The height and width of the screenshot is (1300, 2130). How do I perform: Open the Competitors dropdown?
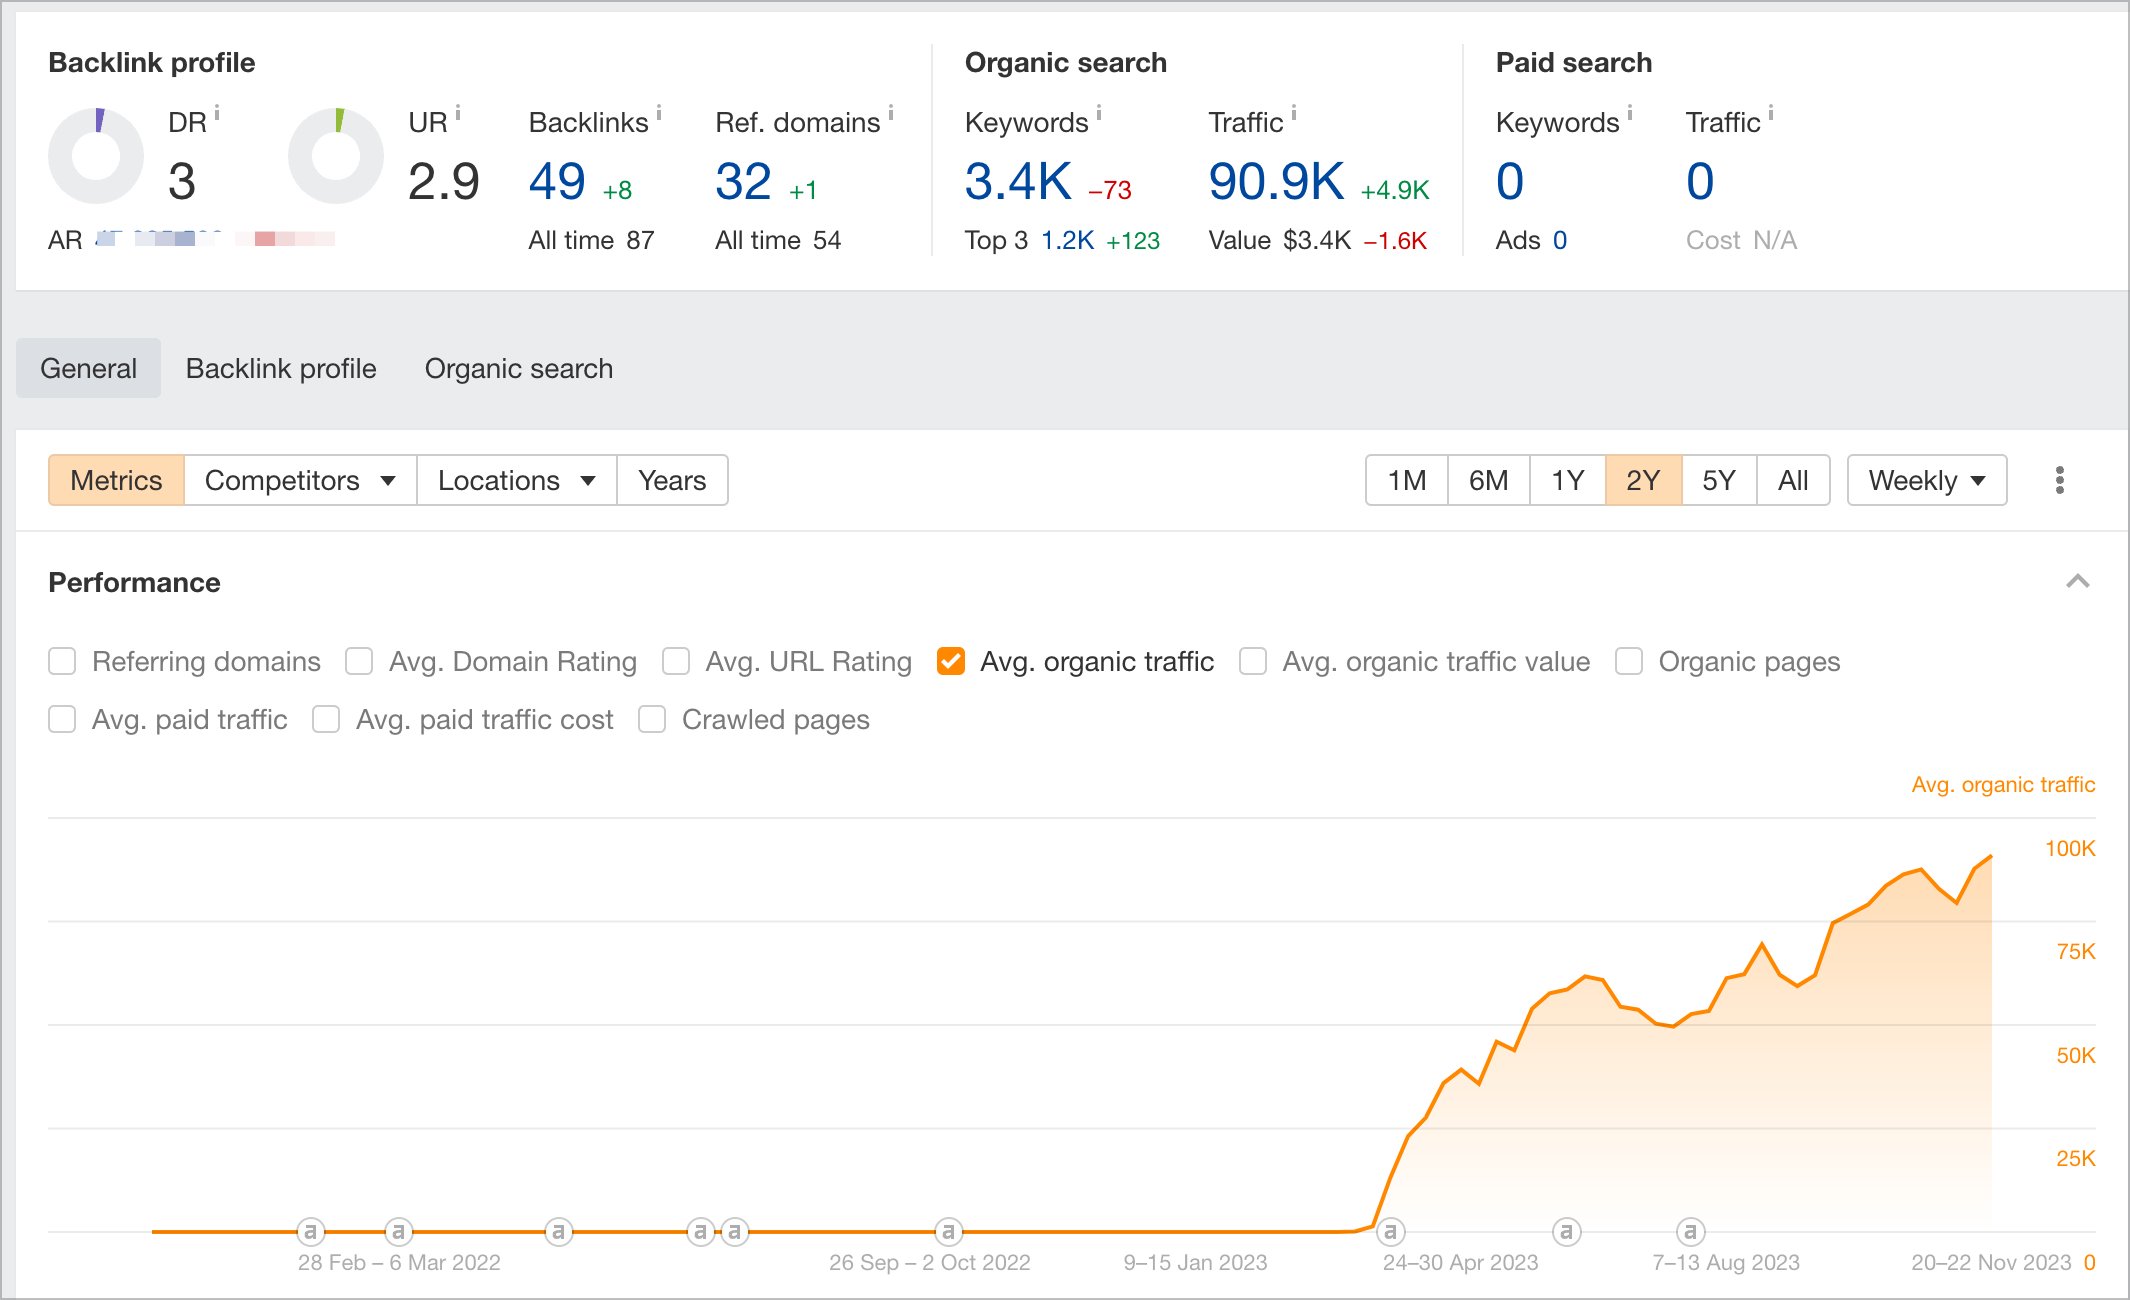point(300,480)
